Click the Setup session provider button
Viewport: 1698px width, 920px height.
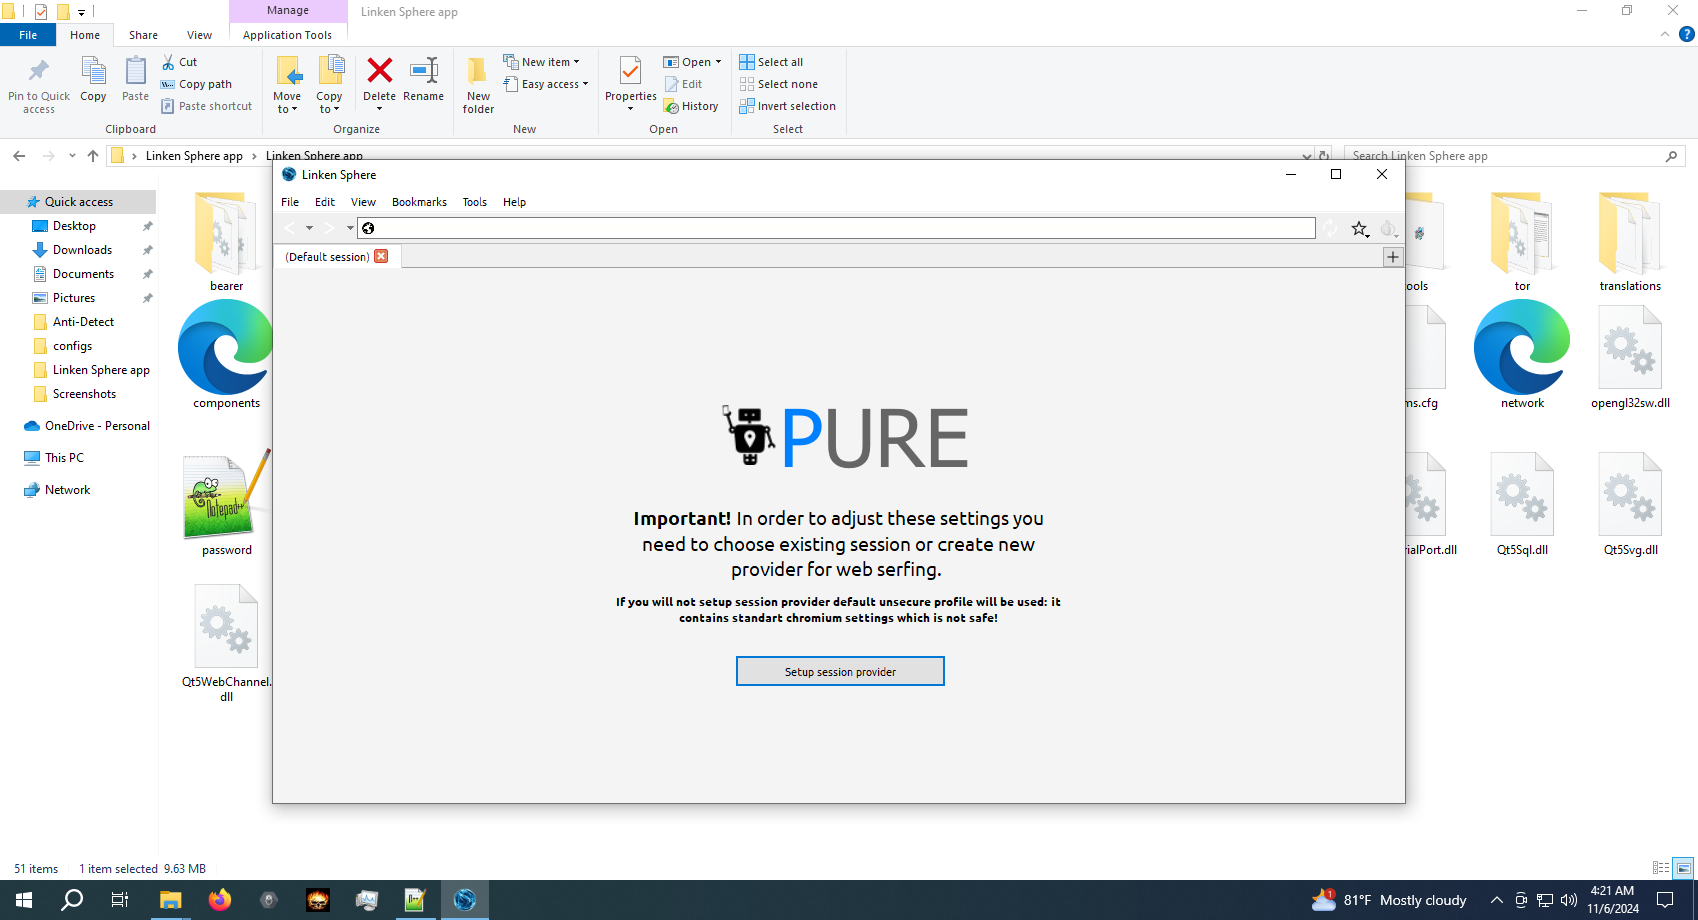(840, 672)
